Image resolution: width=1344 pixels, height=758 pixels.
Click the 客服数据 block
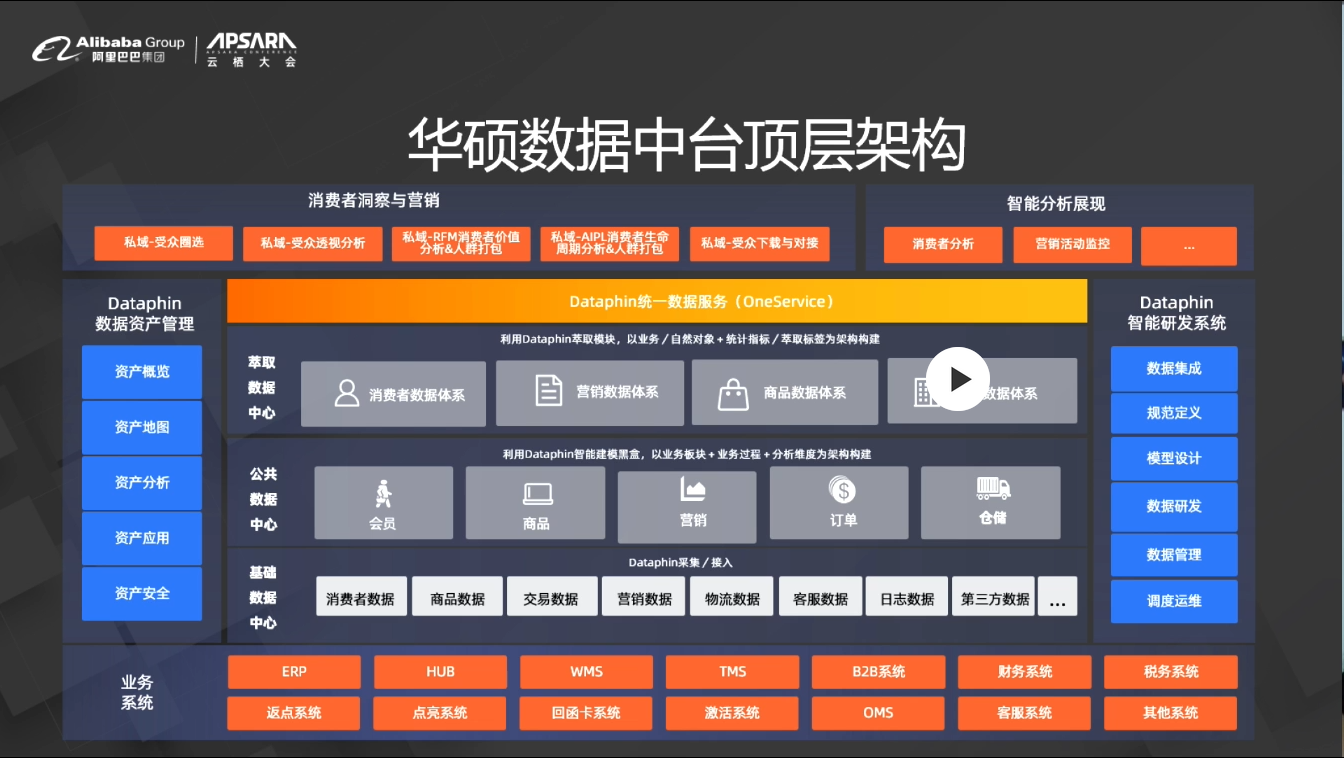[820, 598]
